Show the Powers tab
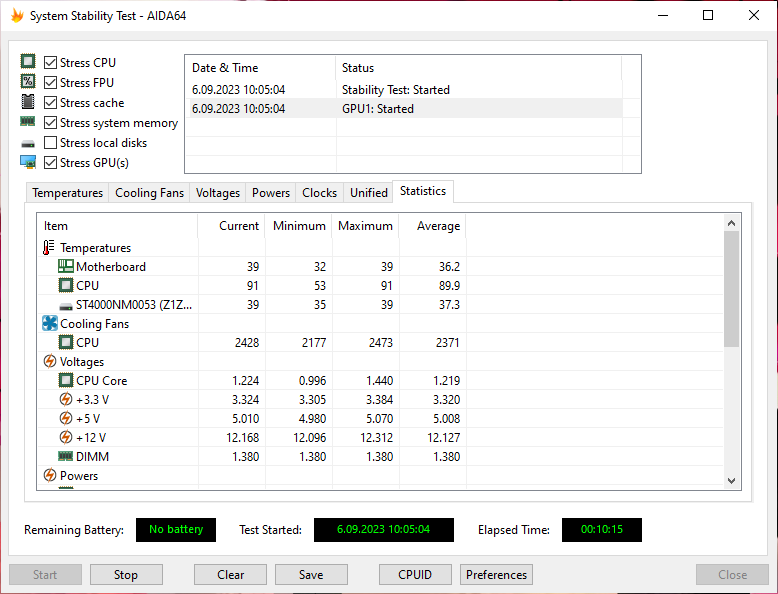The image size is (778, 594). (271, 193)
